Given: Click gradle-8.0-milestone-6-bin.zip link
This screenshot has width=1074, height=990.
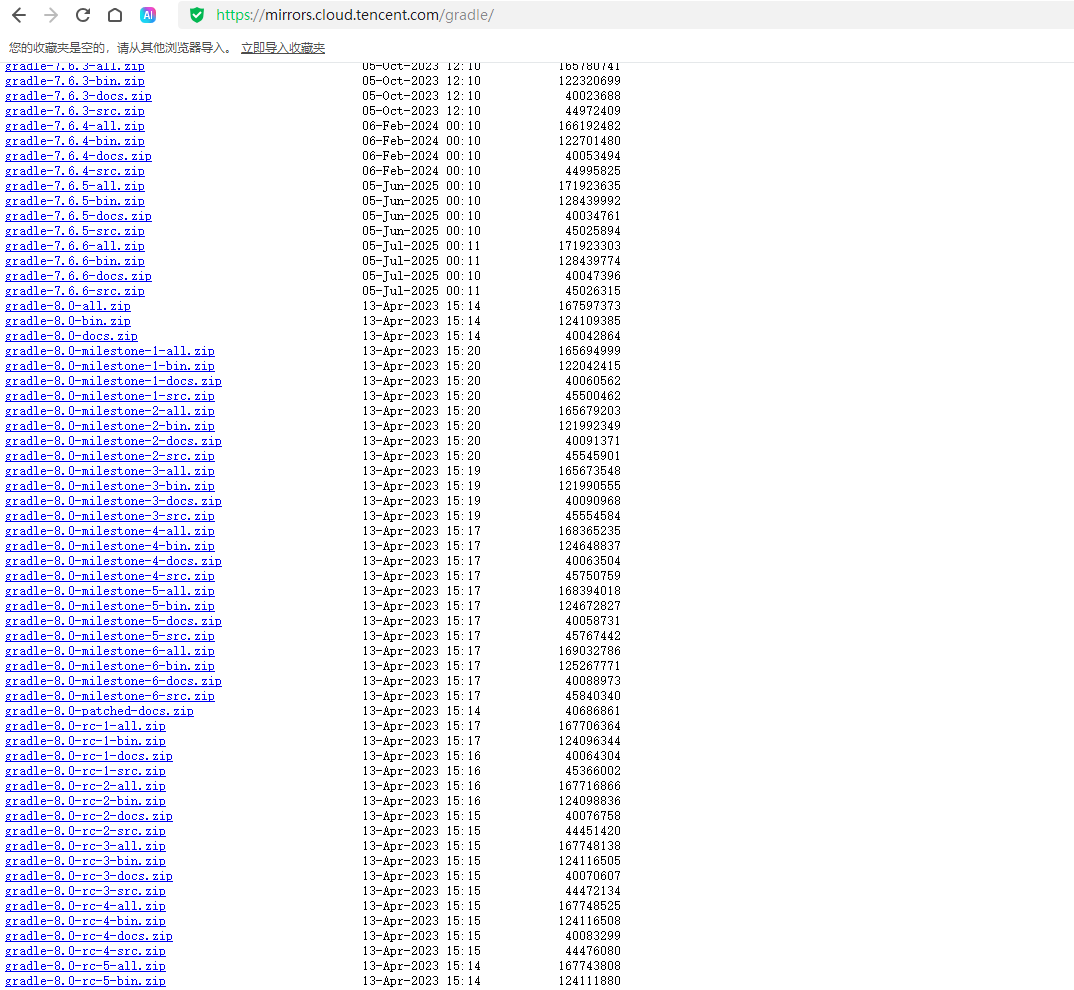Looking at the screenshot, I should coord(110,667).
